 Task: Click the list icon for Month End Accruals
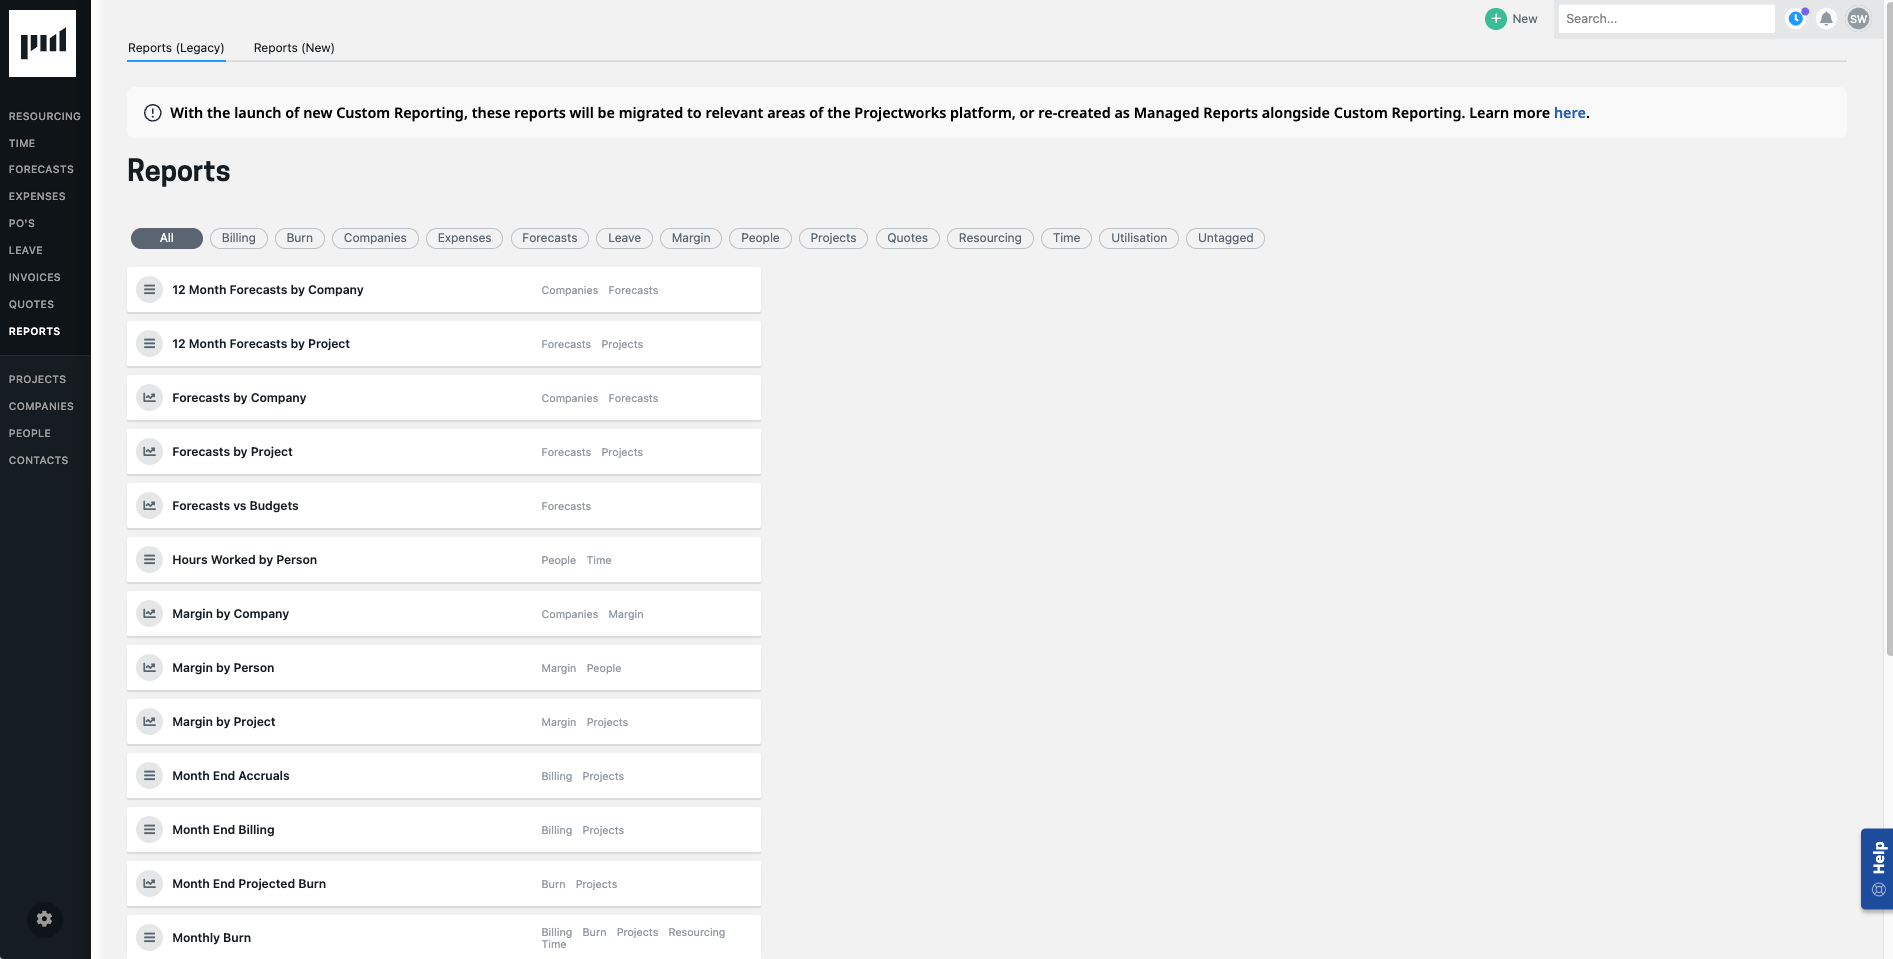[150, 776]
